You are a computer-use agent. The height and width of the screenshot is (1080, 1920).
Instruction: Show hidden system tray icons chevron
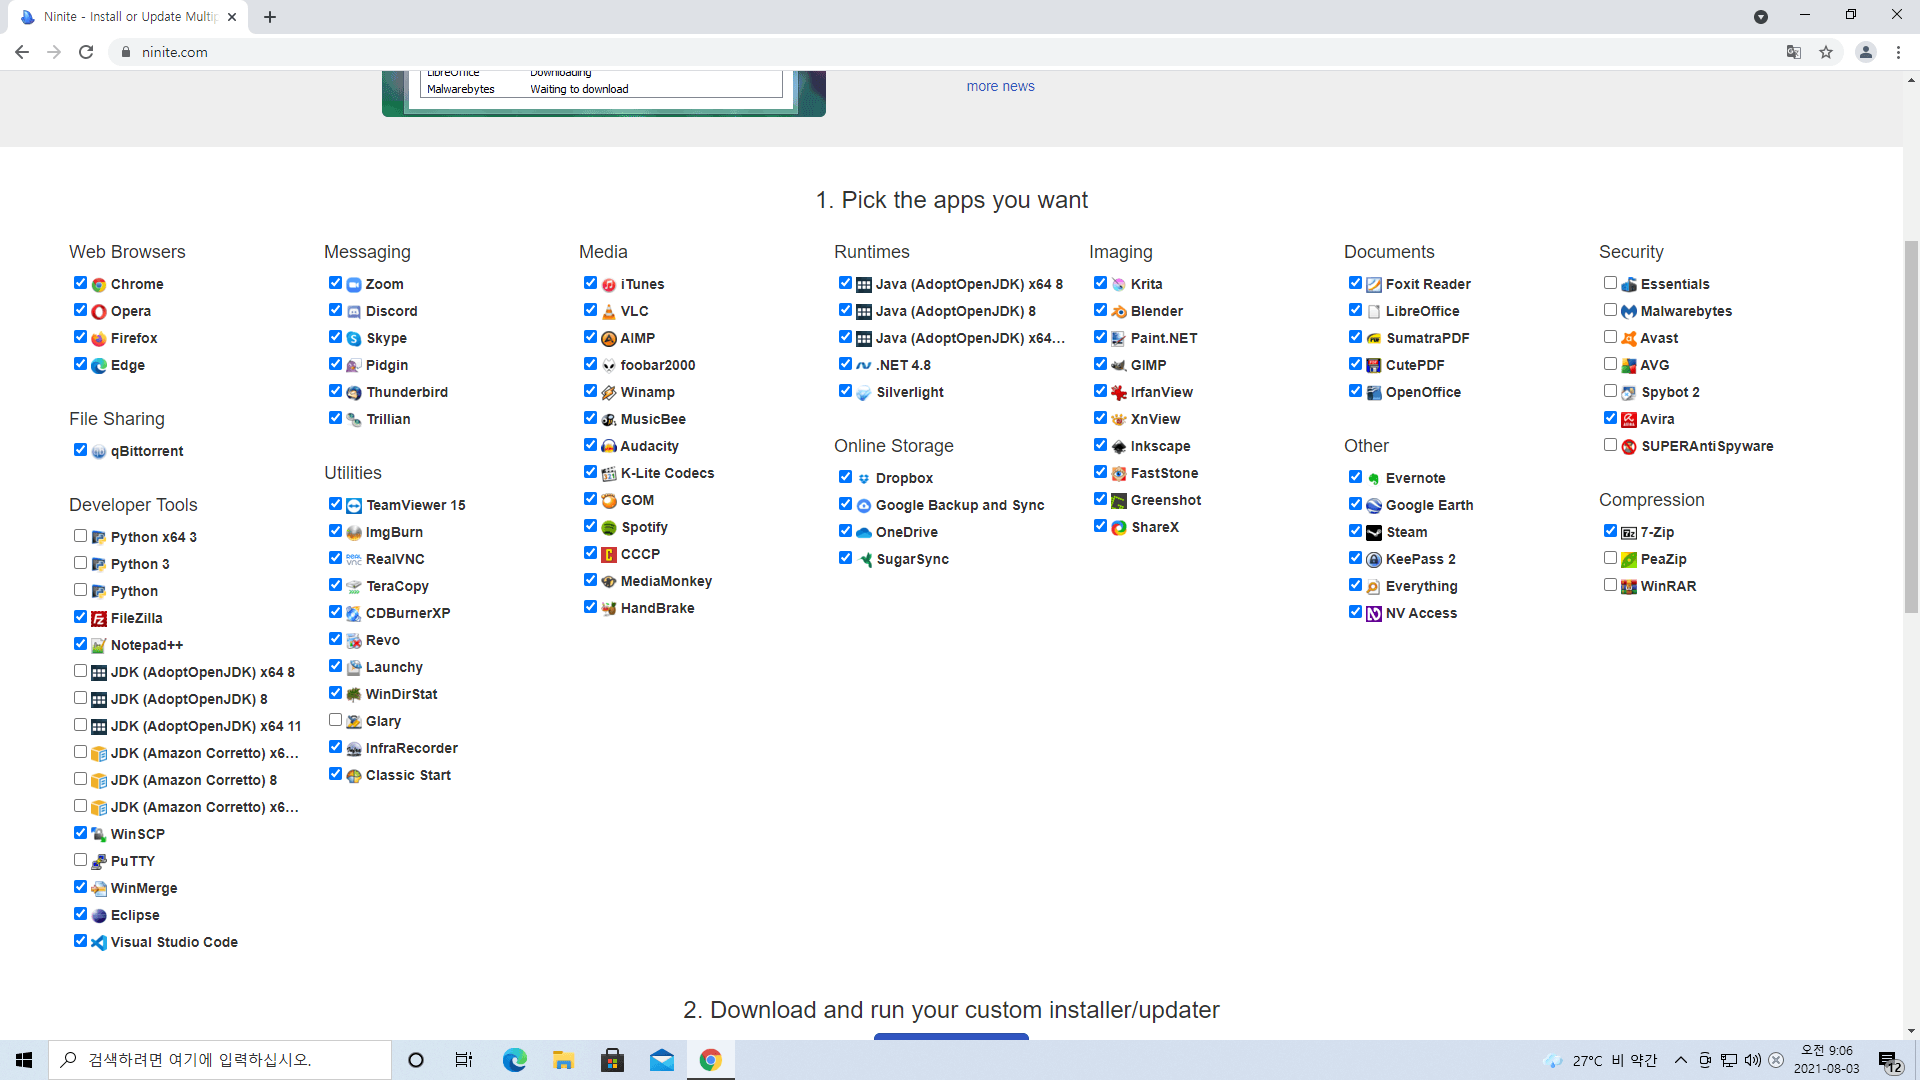[1681, 1060]
